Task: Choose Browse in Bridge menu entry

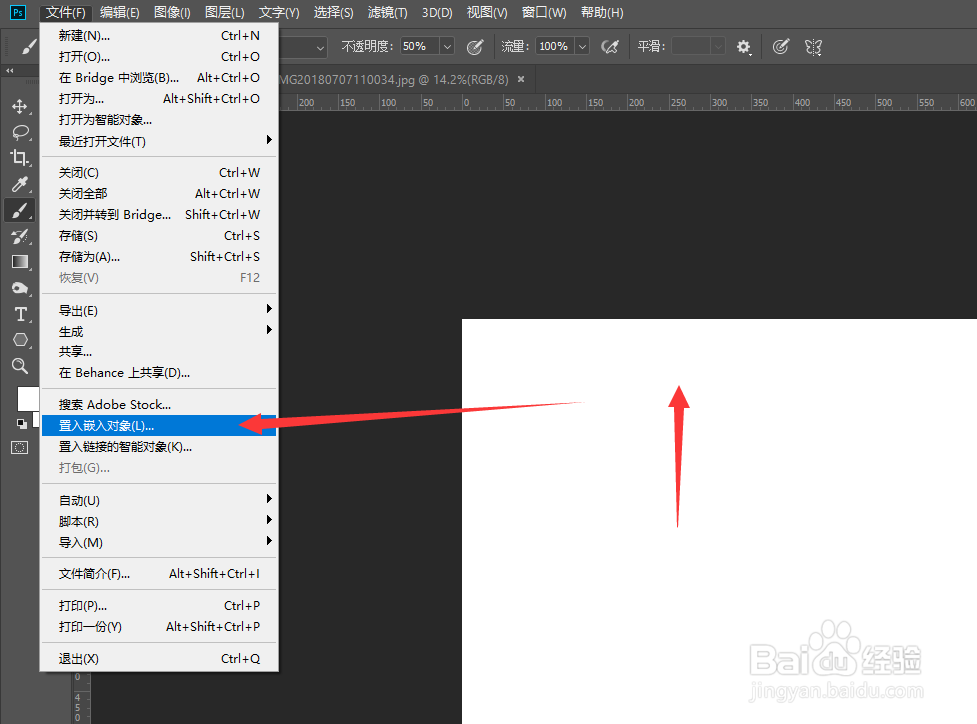Action: [159, 78]
